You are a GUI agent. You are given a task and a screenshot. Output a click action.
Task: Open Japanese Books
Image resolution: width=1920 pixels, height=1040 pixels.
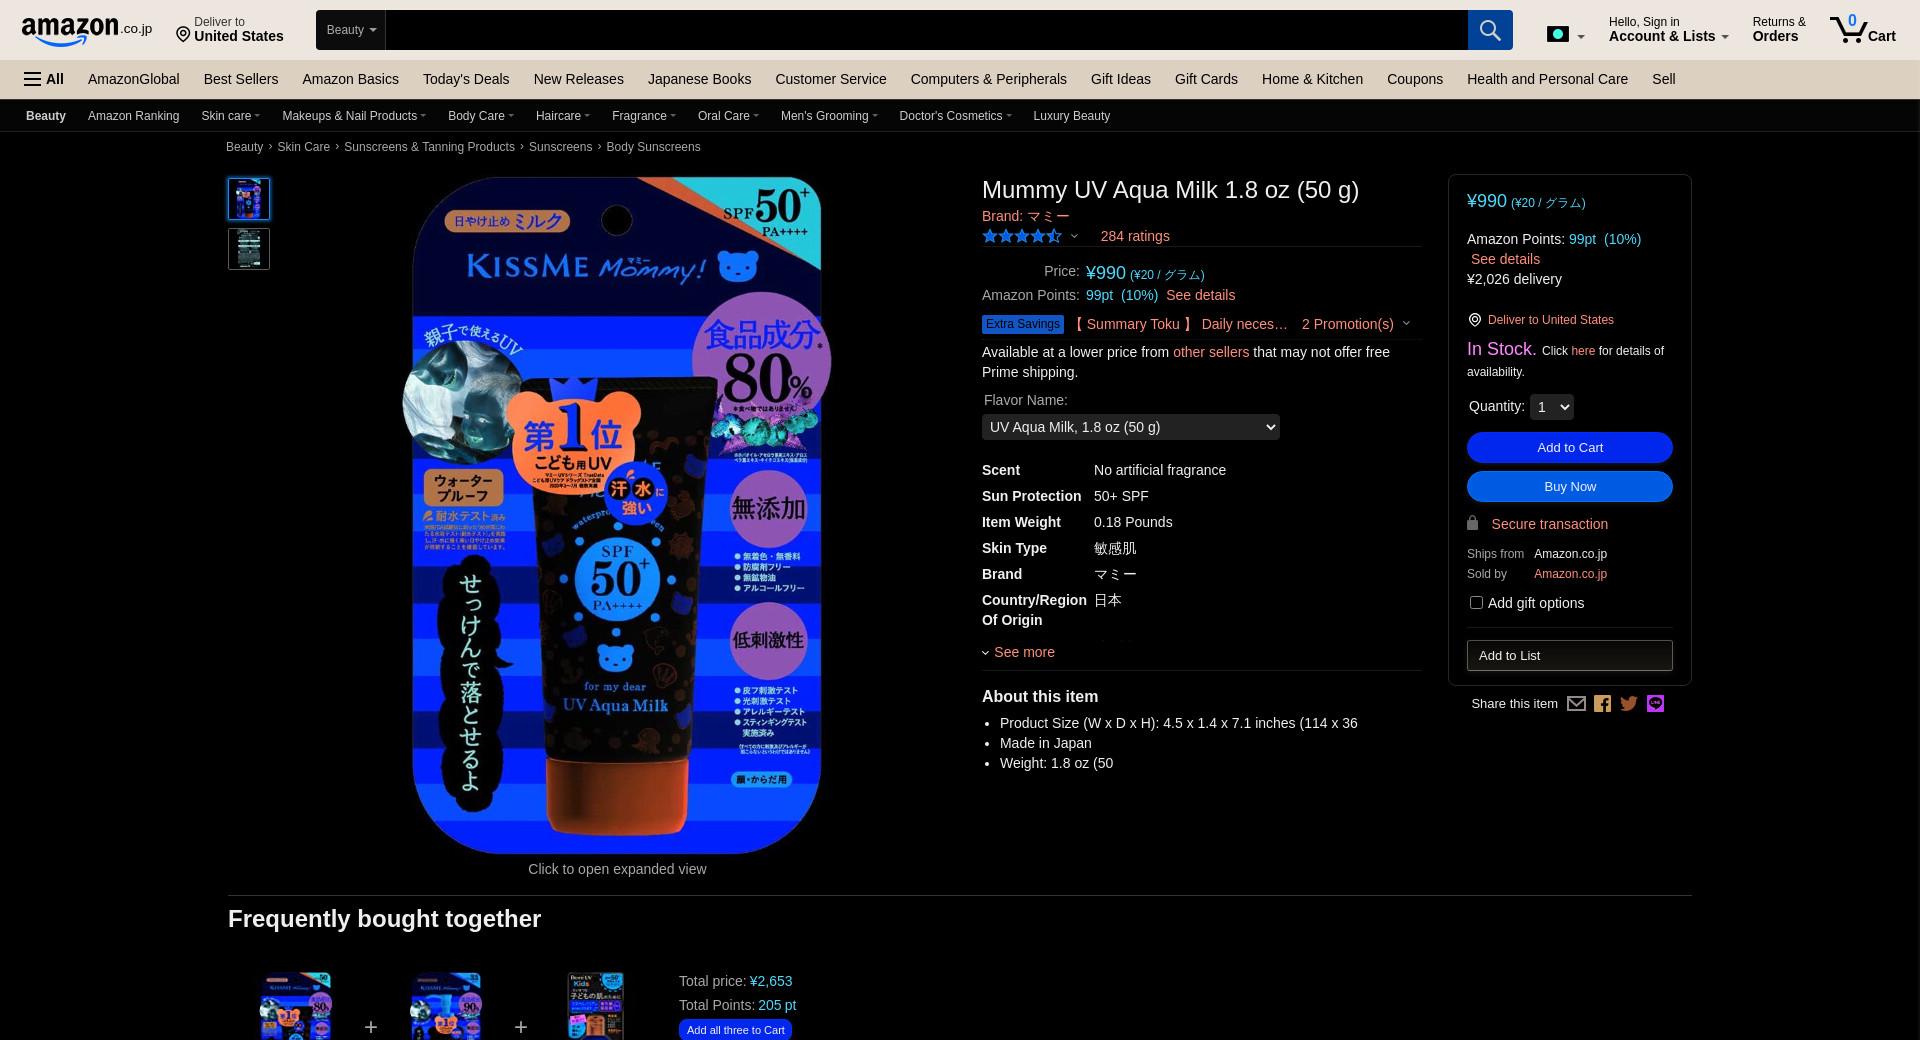[x=699, y=79]
